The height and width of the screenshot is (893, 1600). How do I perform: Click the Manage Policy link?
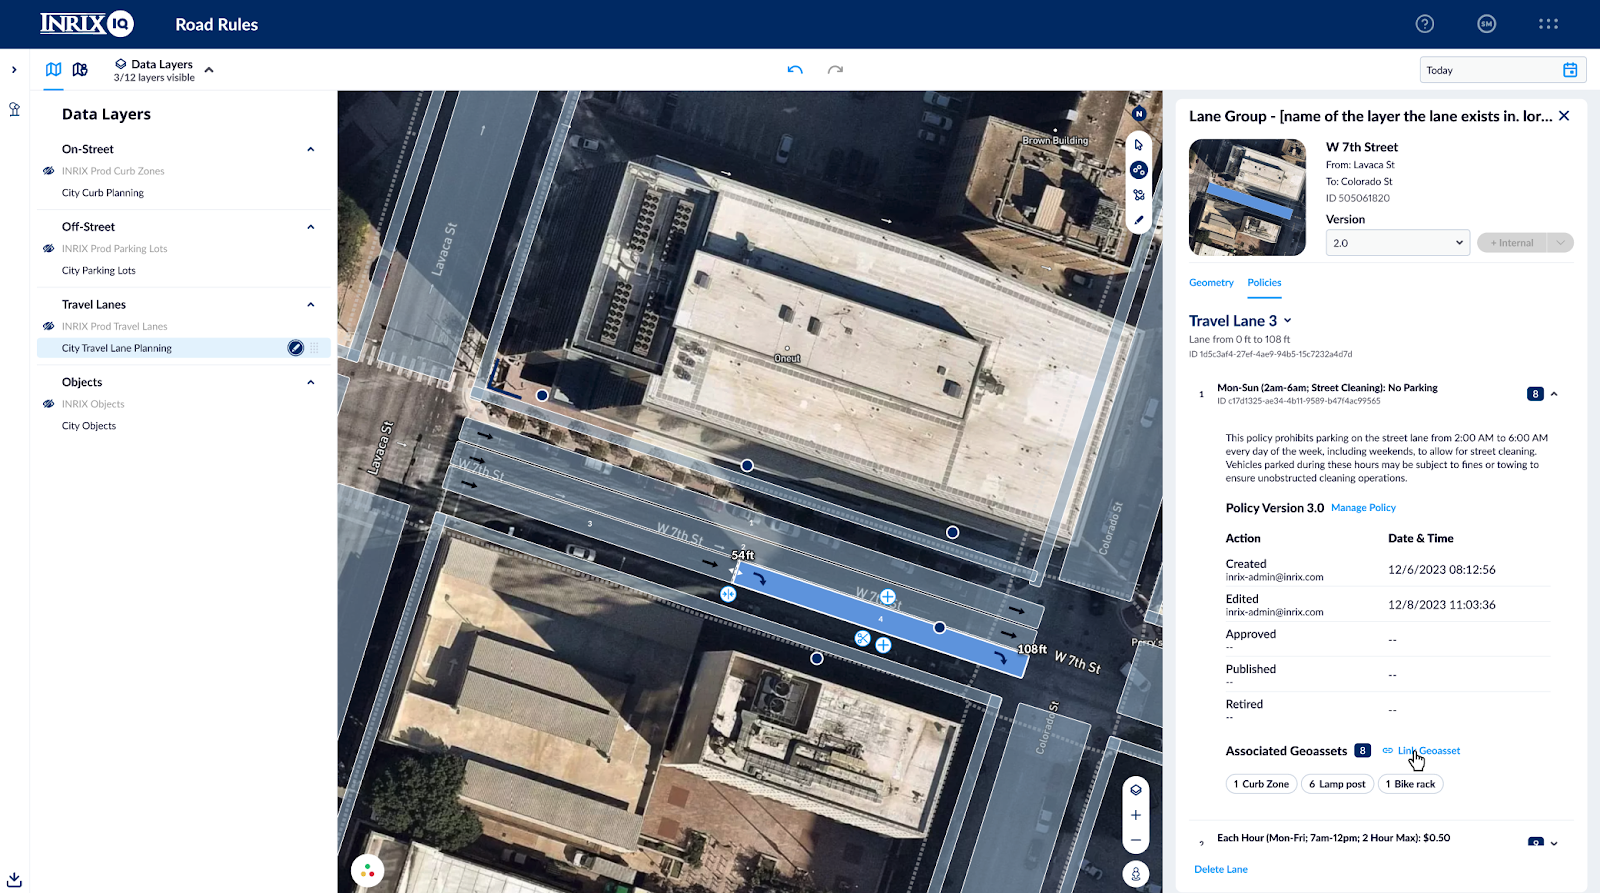(x=1363, y=508)
